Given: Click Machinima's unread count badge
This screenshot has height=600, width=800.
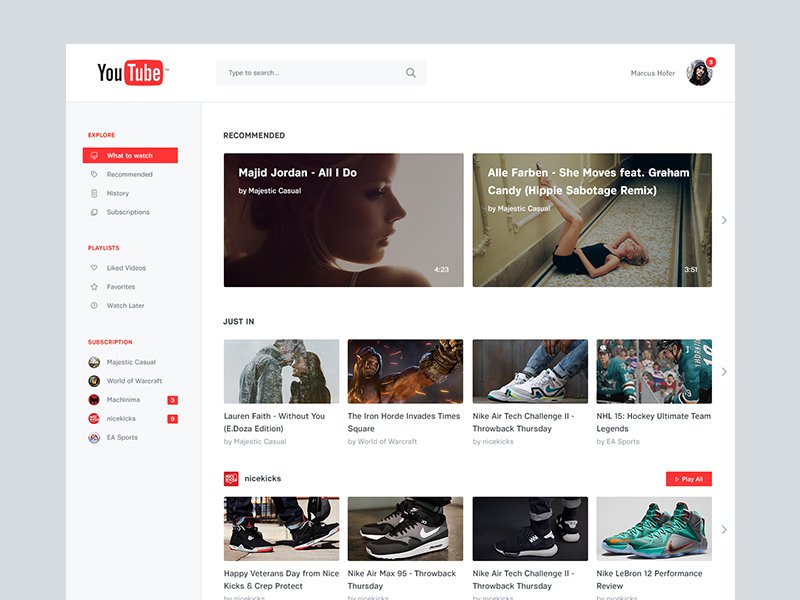Looking at the screenshot, I should (x=172, y=400).
